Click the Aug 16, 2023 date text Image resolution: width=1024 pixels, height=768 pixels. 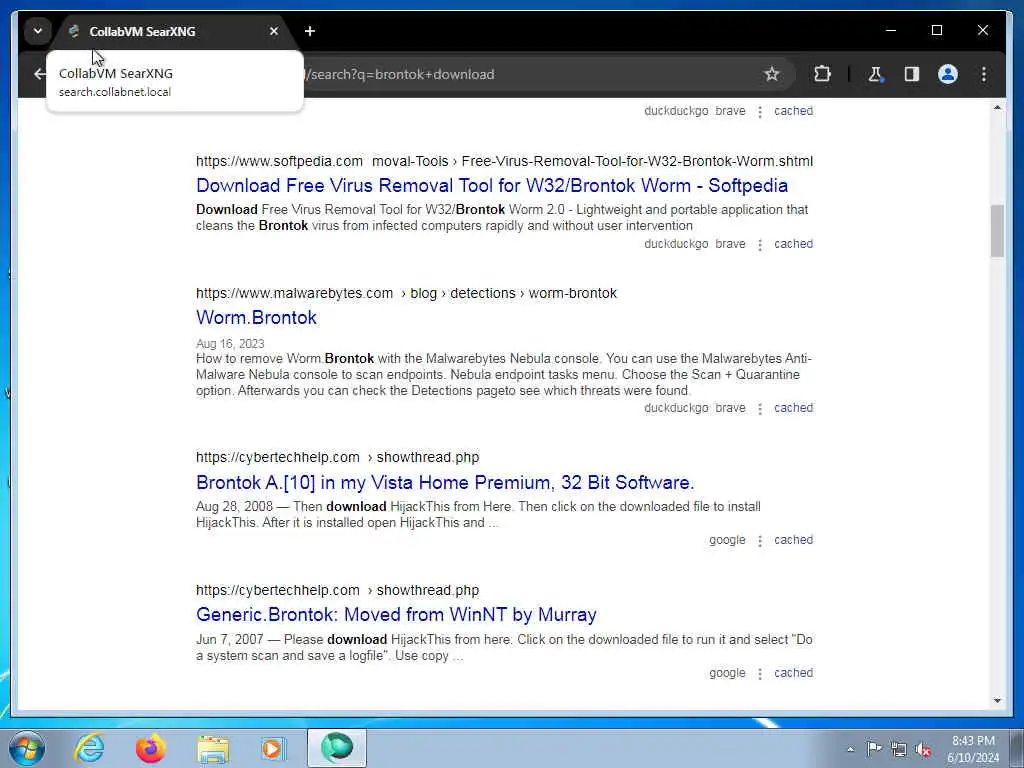[230, 344]
